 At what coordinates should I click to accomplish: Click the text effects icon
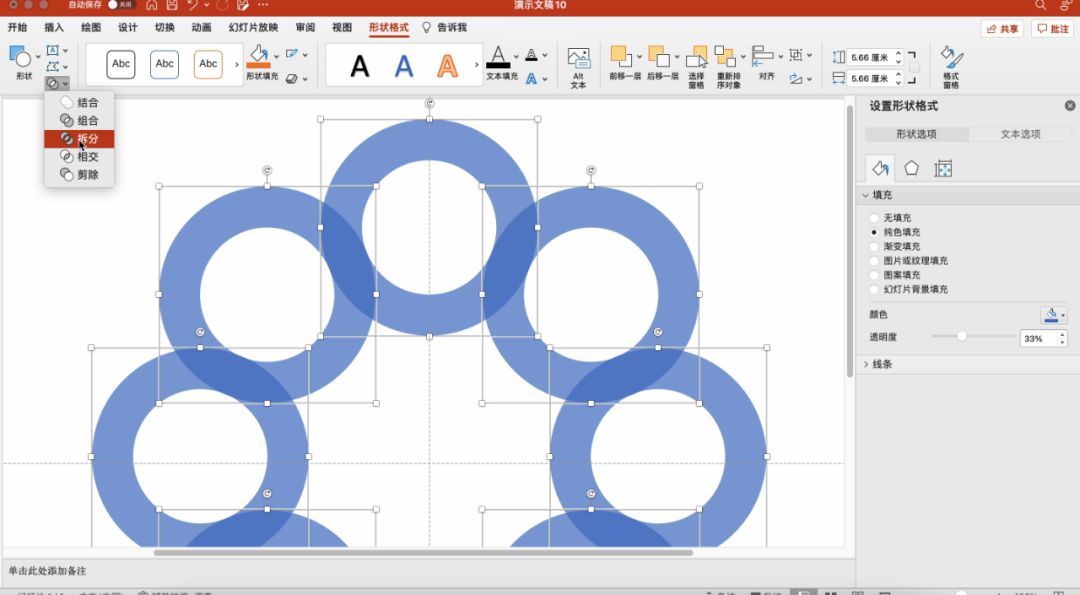[531, 79]
